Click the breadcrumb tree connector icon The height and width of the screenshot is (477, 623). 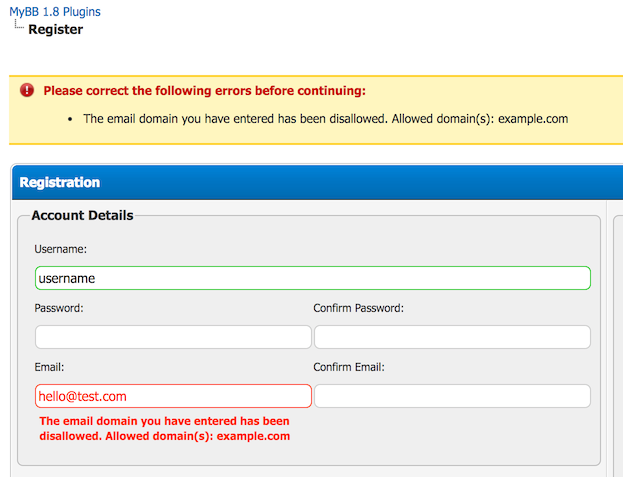[x=19, y=27]
